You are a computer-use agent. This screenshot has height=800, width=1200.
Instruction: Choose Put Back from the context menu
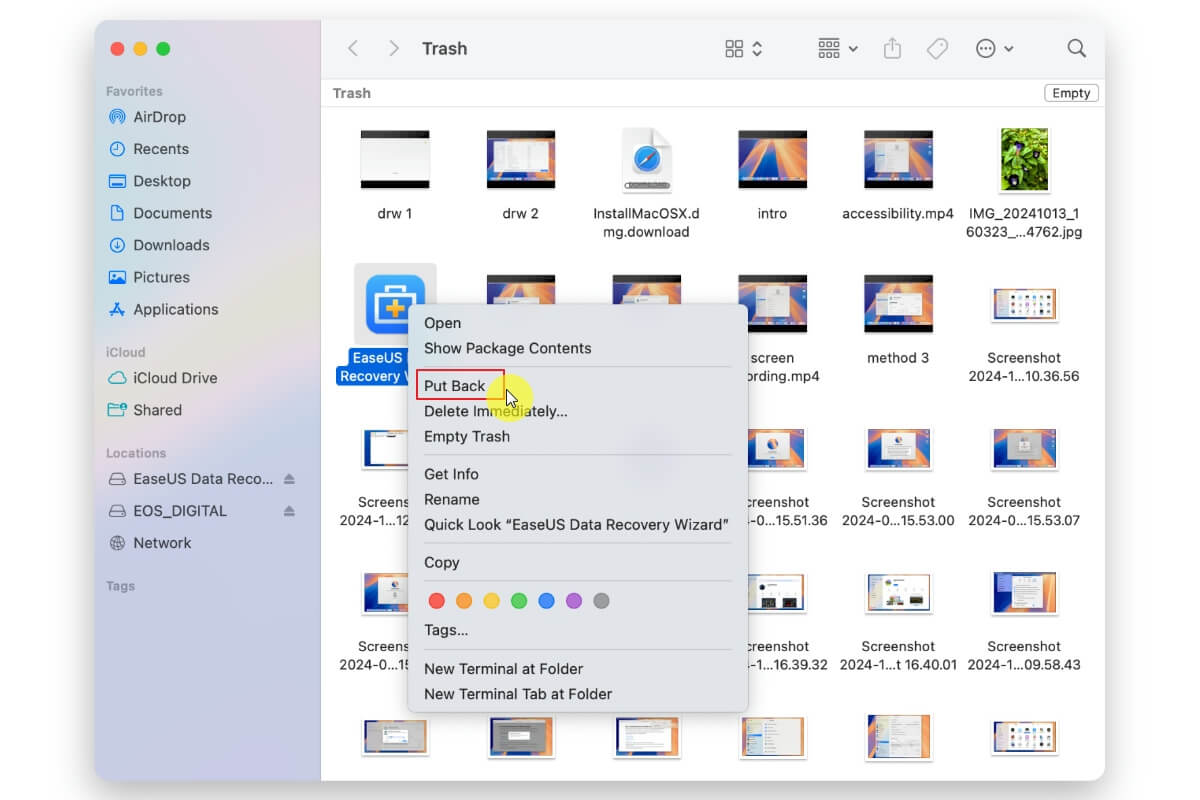(x=455, y=386)
